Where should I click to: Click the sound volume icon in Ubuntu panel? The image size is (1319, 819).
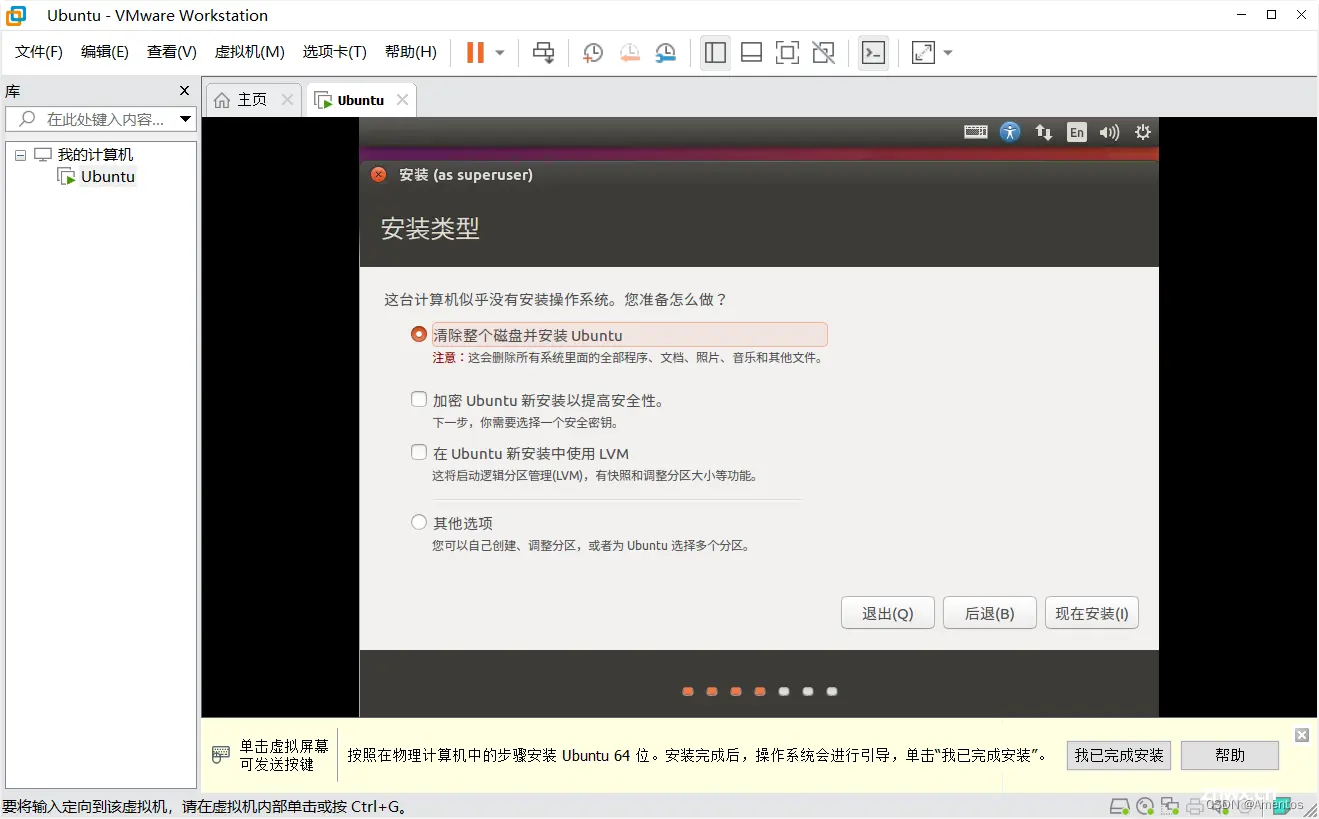(1109, 131)
